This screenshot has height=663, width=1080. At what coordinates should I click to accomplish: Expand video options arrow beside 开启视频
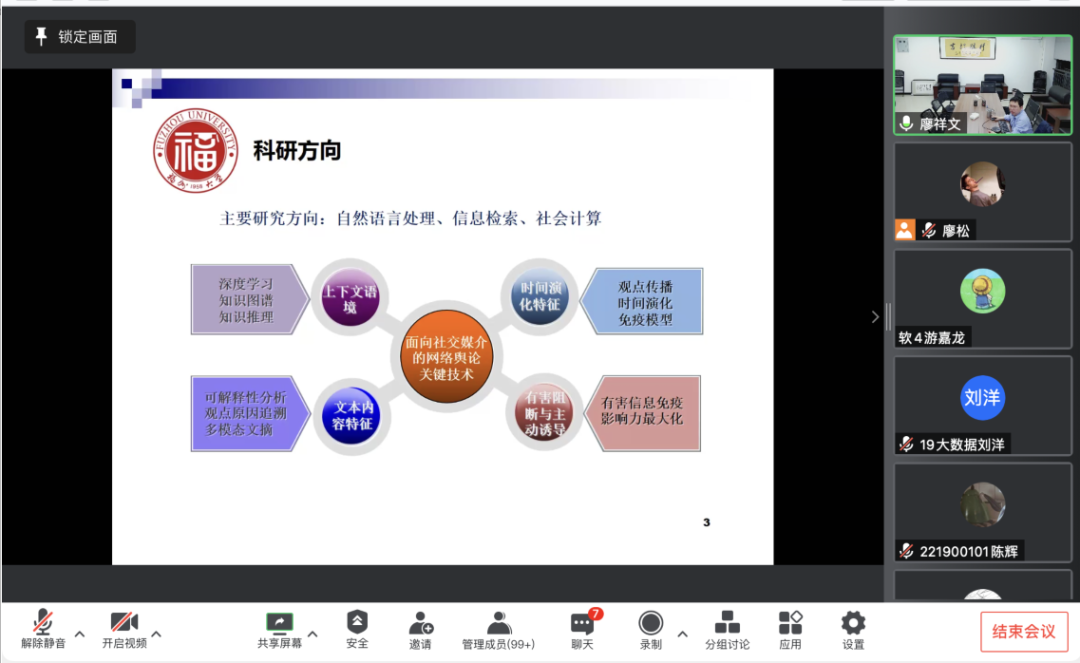click(x=157, y=634)
